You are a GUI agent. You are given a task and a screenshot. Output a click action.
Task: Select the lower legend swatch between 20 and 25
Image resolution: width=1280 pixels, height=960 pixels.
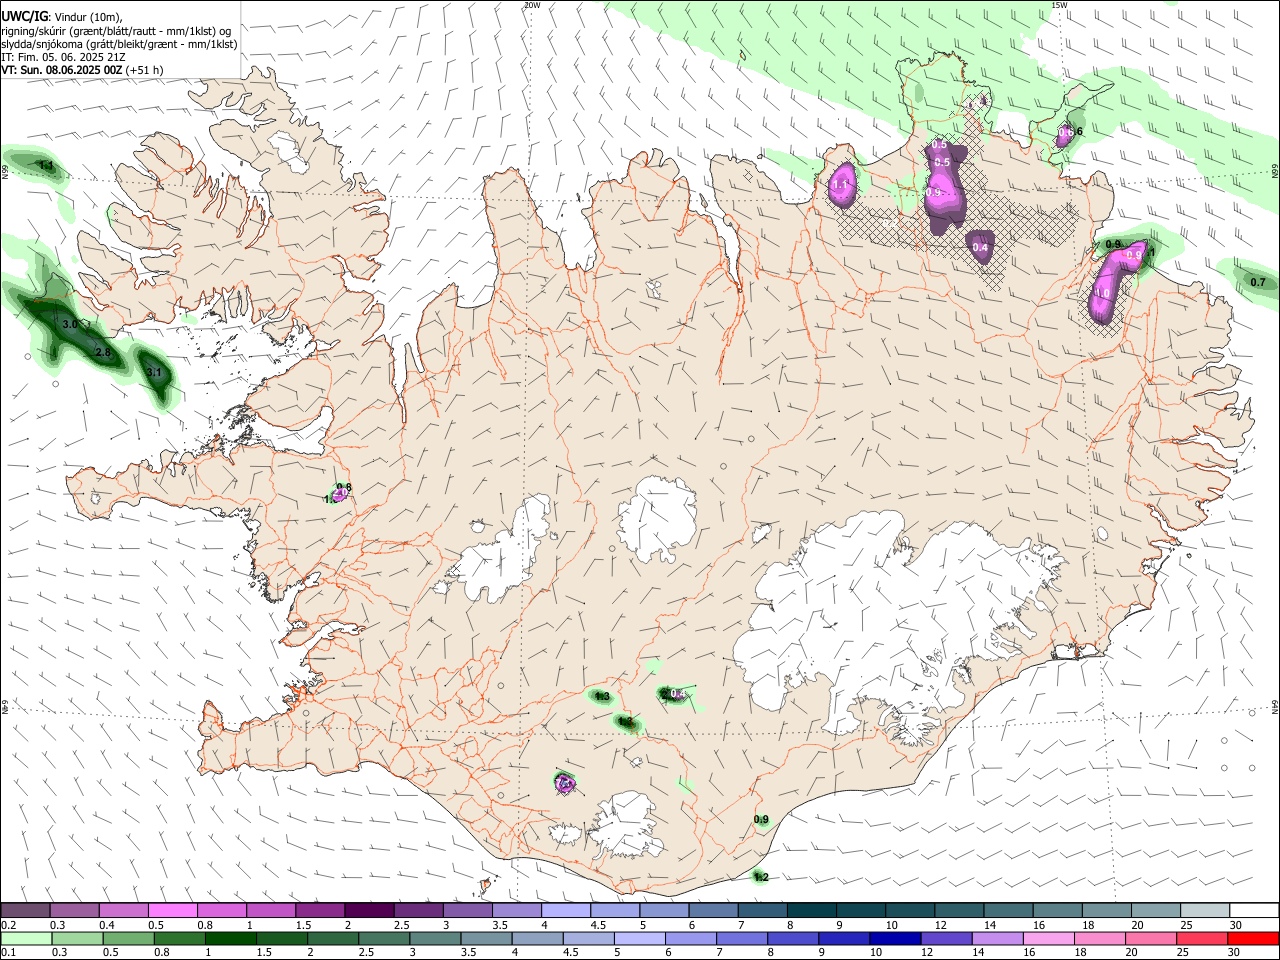click(x=1151, y=938)
